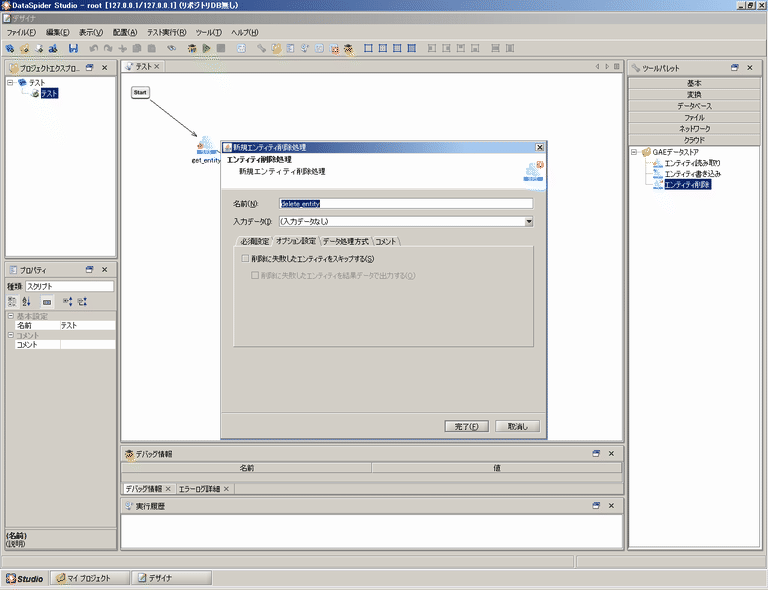Switch to the デバッグ情報 bottom tab
The image size is (768, 590).
click(x=144, y=489)
